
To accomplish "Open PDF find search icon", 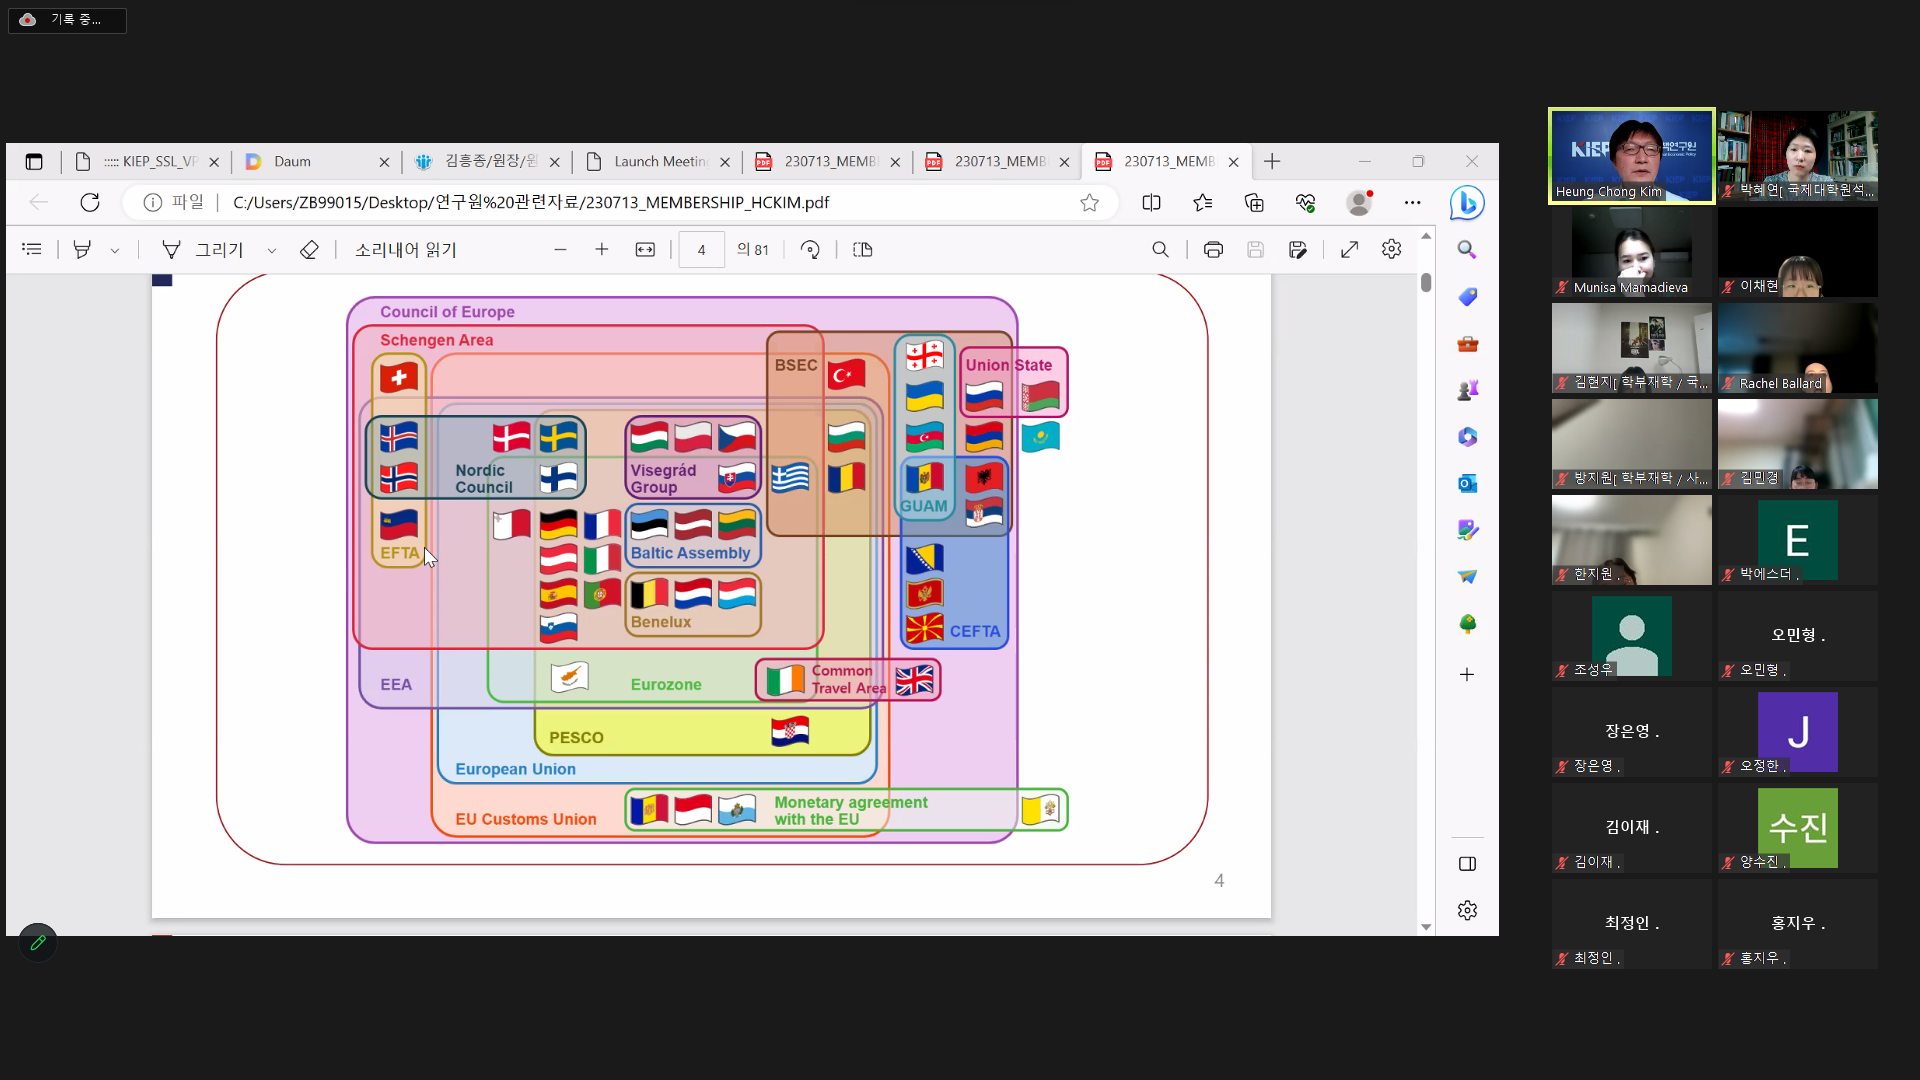I will coord(1160,250).
